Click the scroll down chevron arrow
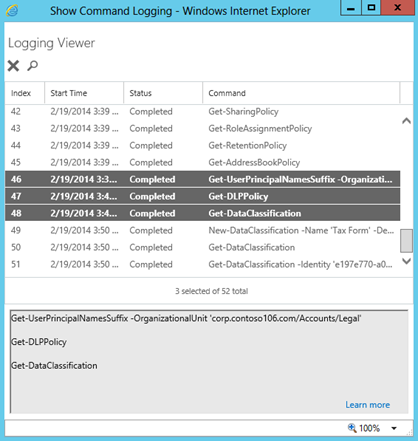The image size is (418, 441). 406,261
